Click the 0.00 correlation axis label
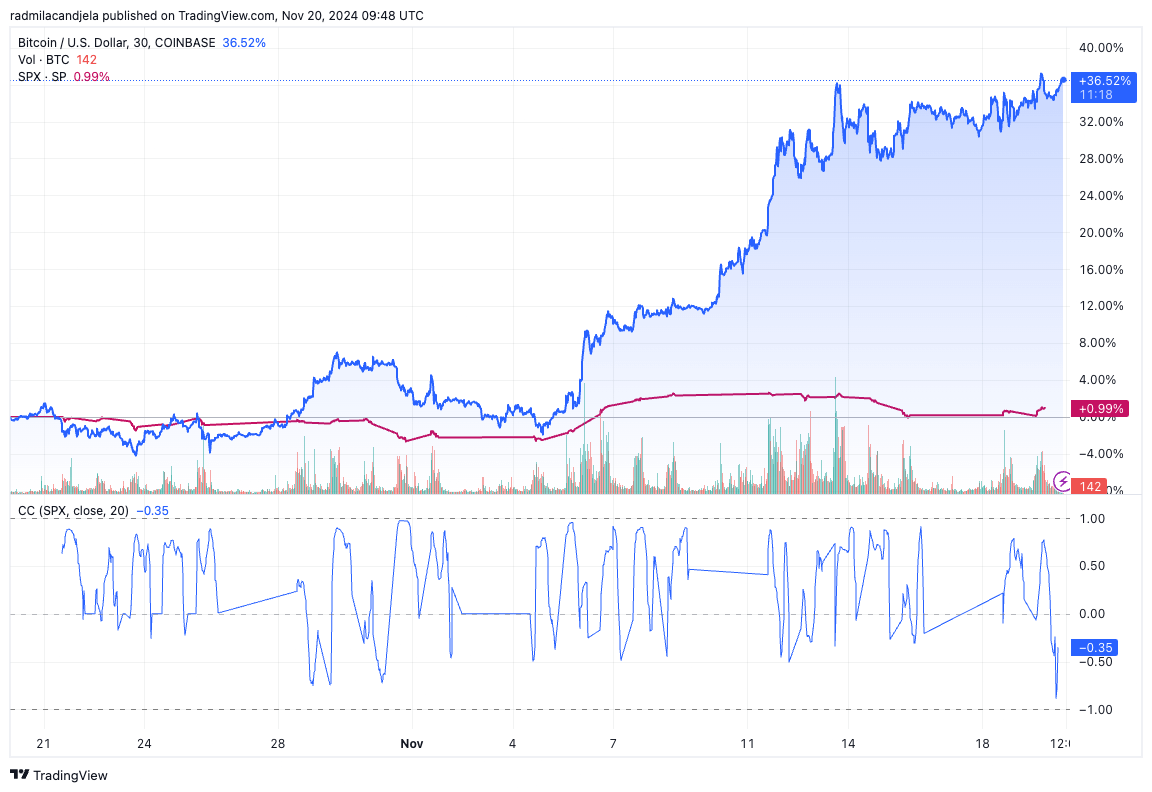This screenshot has height=792, width=1152. point(1092,614)
